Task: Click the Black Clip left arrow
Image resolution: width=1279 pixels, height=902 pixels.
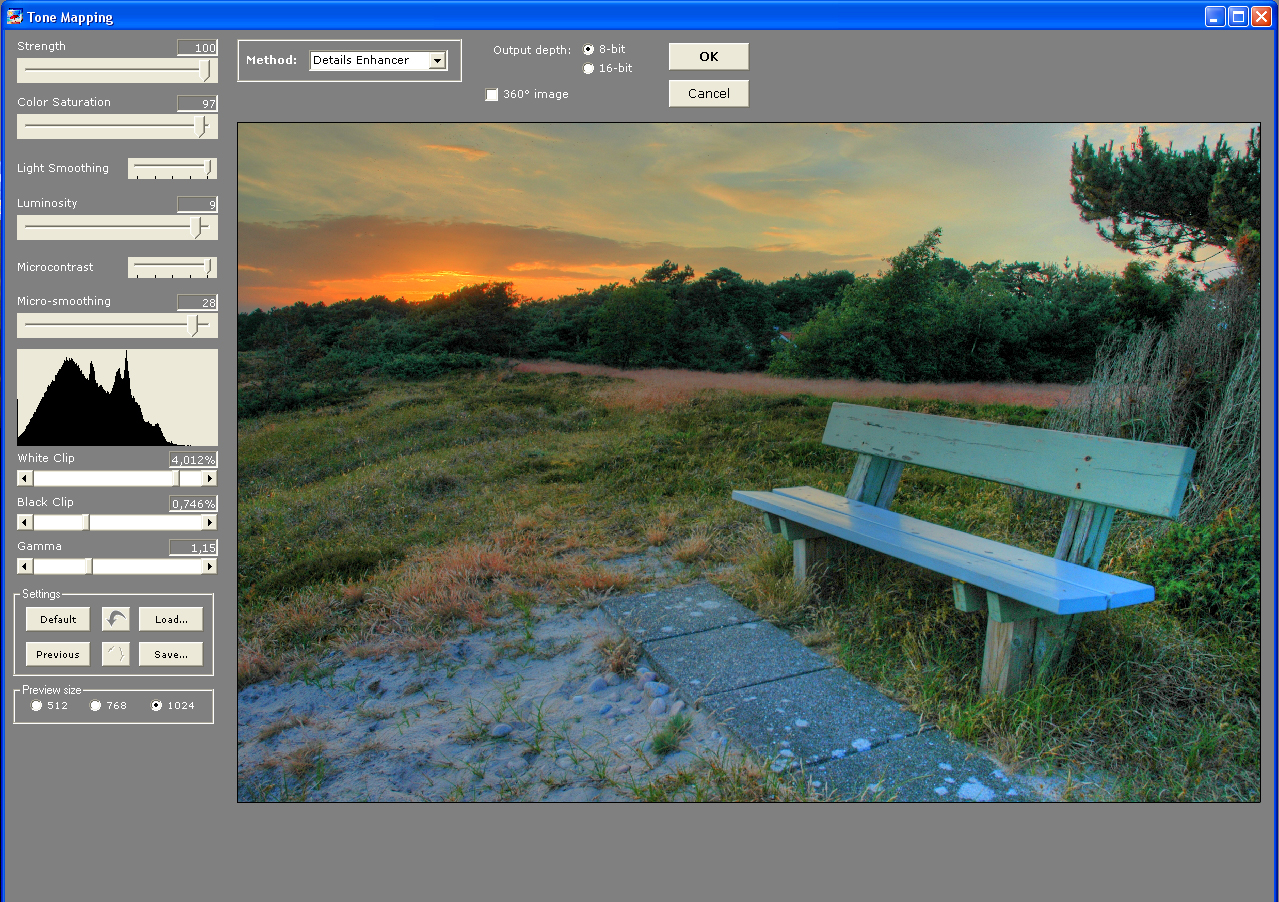Action: pyautogui.click(x=24, y=522)
